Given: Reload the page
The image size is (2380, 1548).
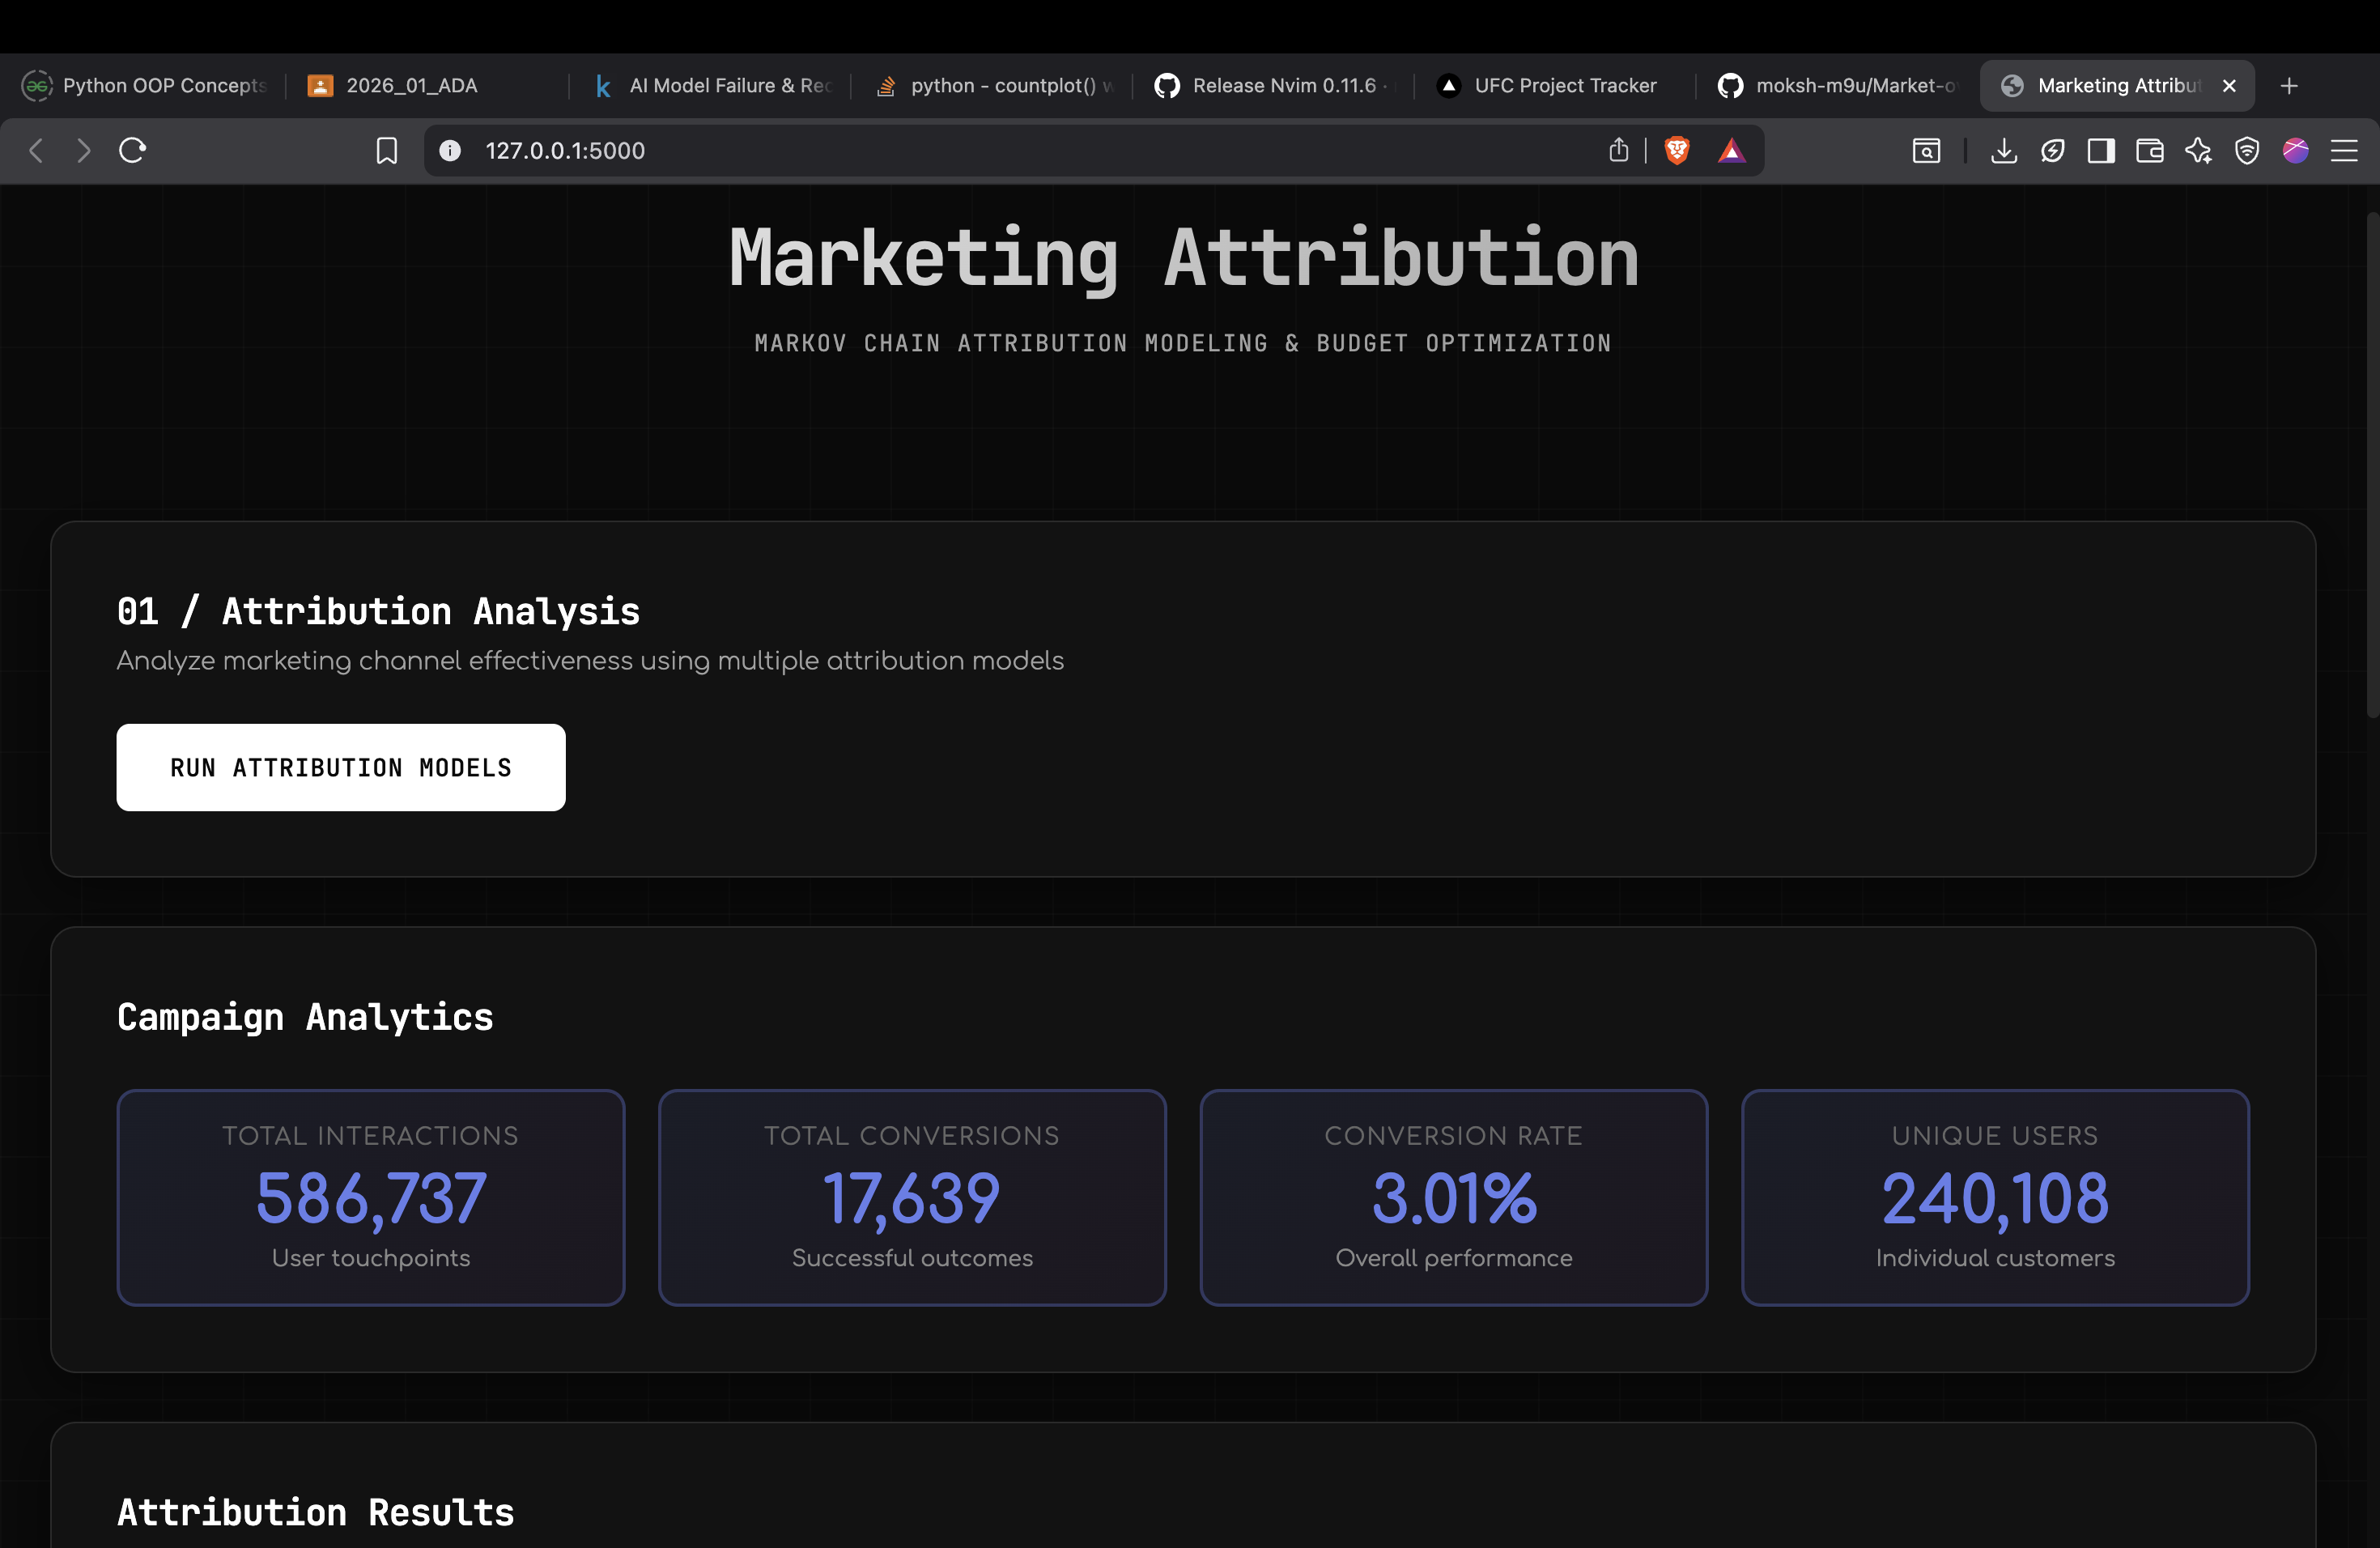Looking at the screenshot, I should [x=133, y=151].
